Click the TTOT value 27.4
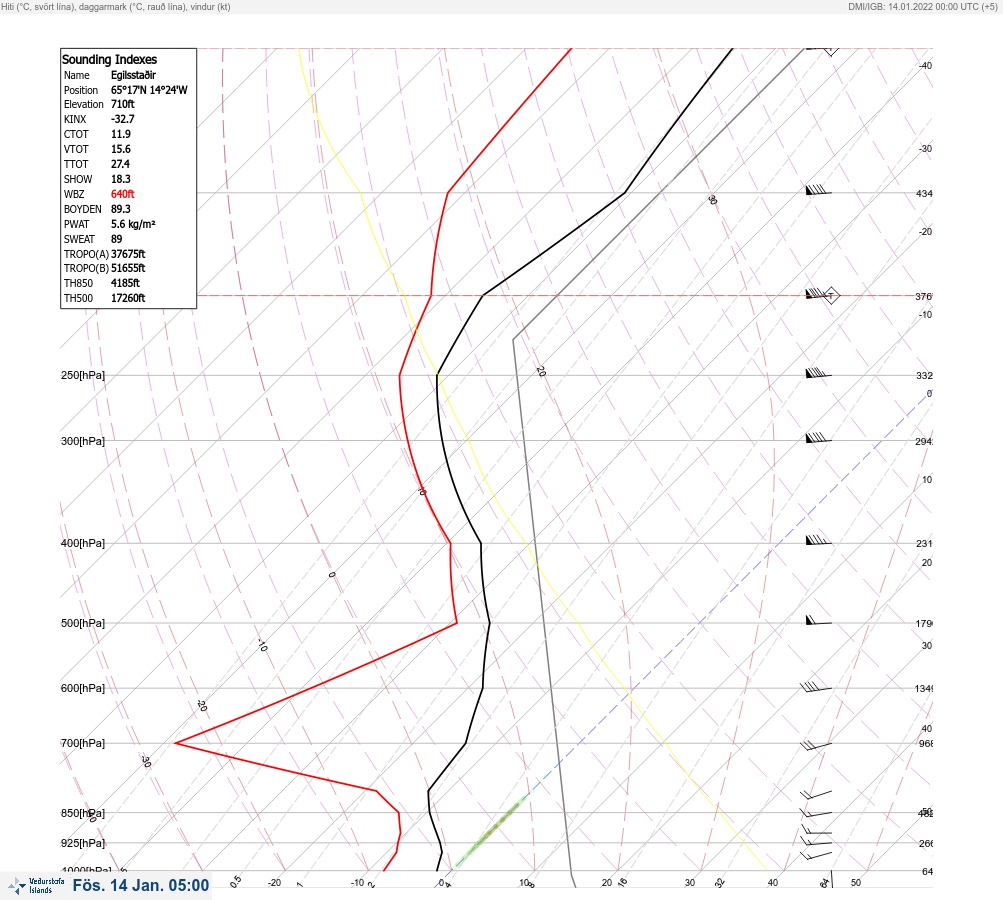This screenshot has width=1003, height=900. click(x=120, y=164)
